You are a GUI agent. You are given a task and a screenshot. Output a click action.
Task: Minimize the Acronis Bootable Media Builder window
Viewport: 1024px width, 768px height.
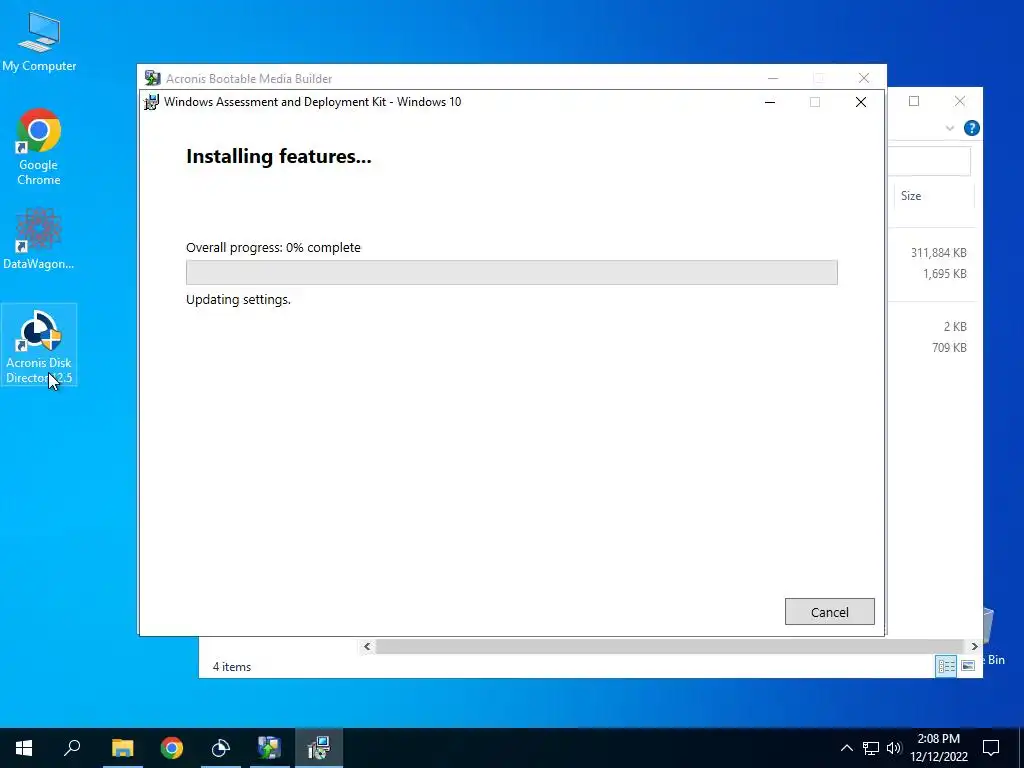coord(773,78)
